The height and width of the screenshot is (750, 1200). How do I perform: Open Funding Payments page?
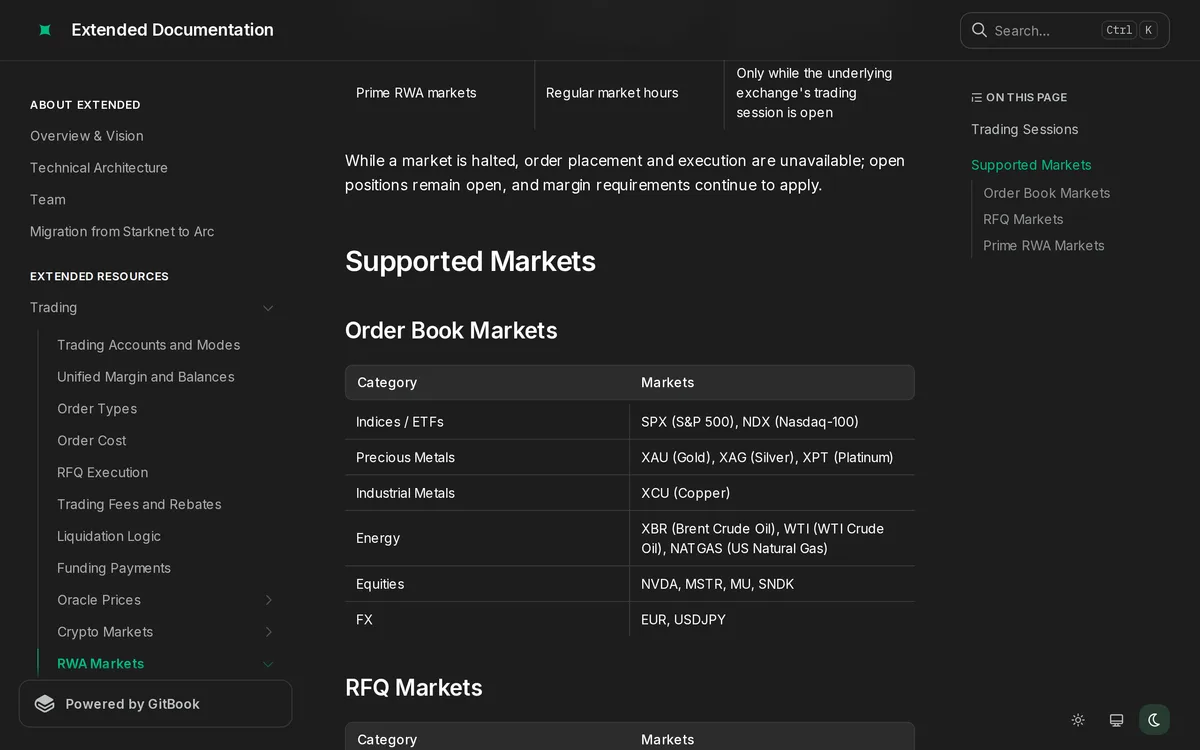(x=114, y=568)
